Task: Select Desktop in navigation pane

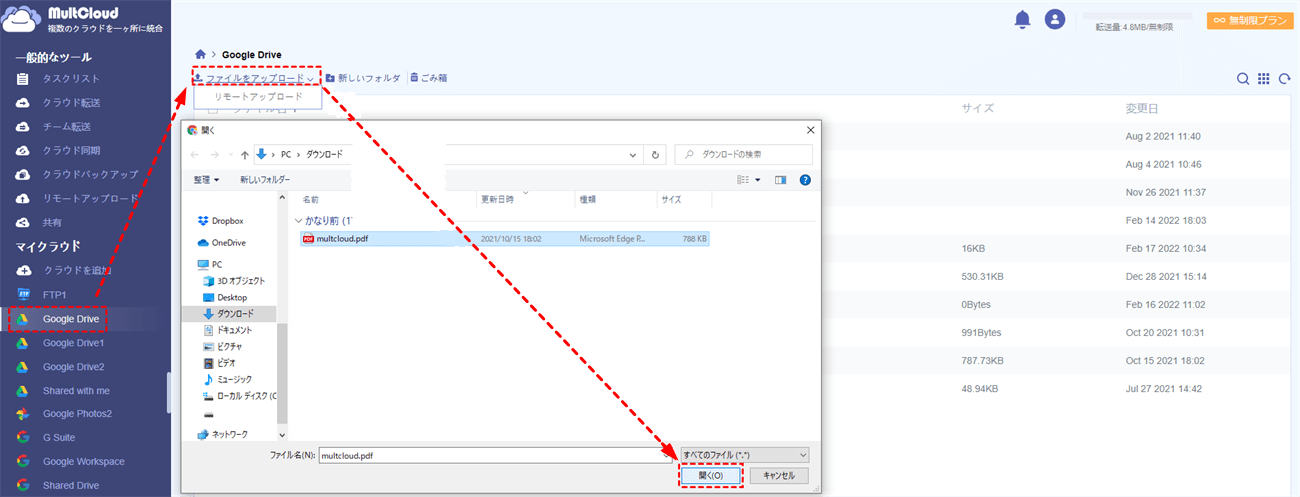Action: point(231,297)
